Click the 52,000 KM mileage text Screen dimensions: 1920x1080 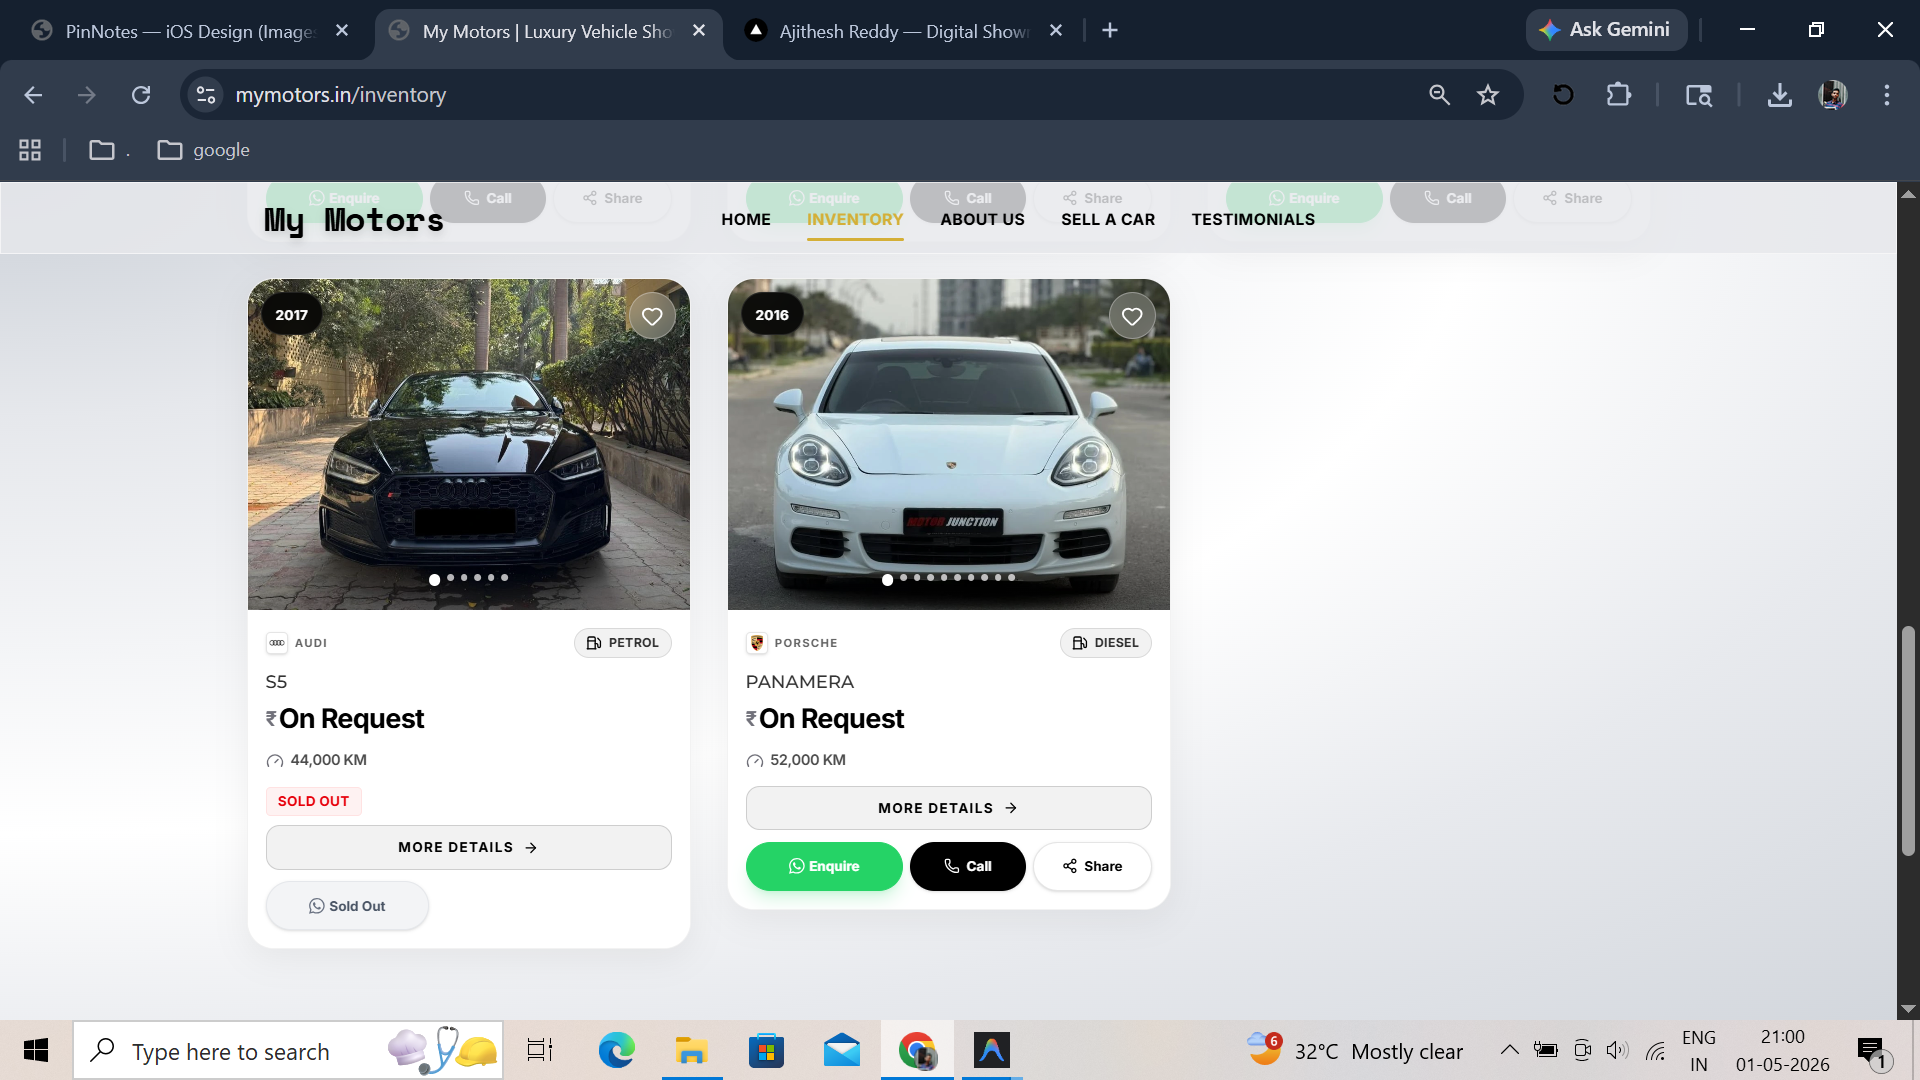[x=808, y=760]
